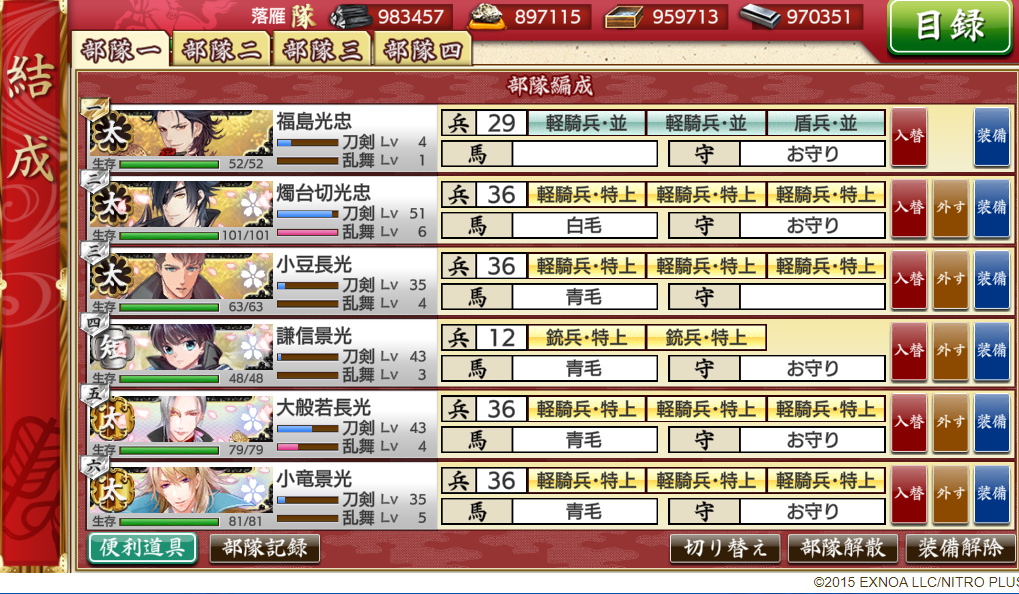Click the coolant box resource icon
This screenshot has height=594, width=1019.
624,17
